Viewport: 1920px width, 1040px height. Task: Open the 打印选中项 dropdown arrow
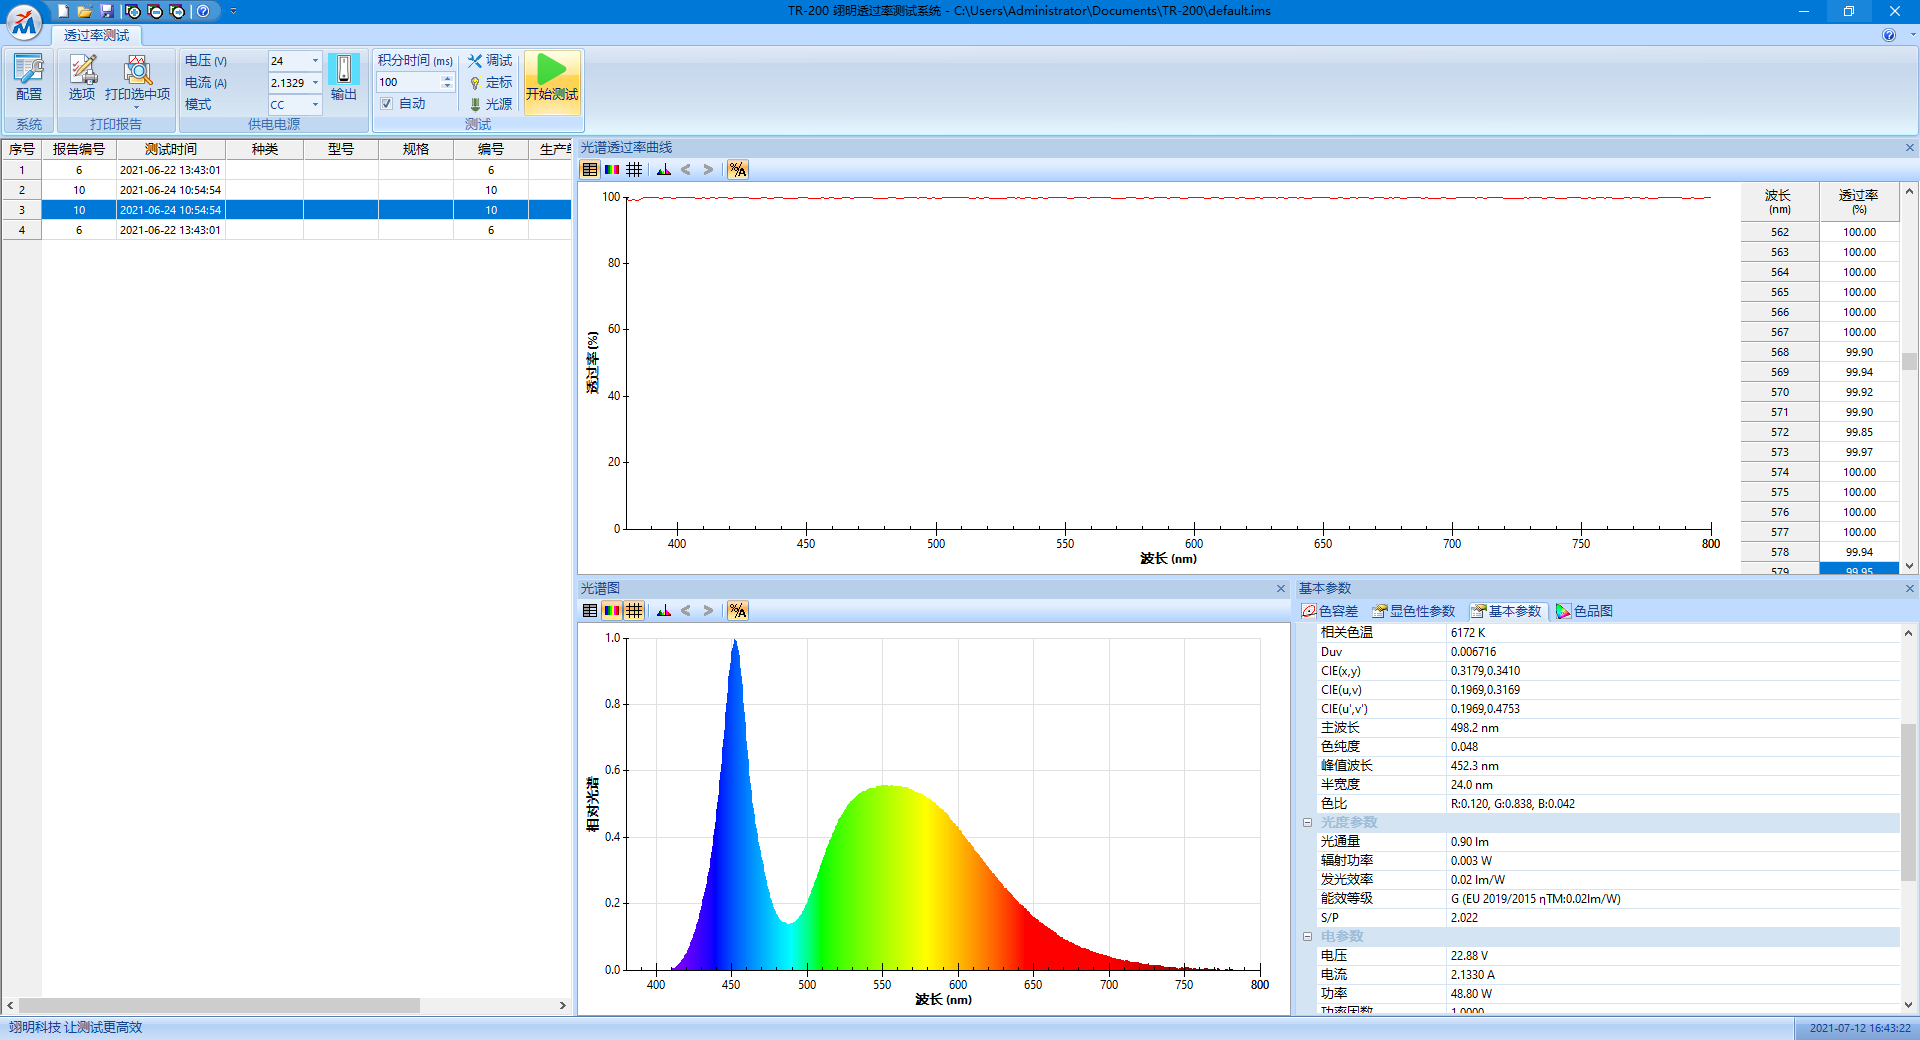(x=137, y=108)
